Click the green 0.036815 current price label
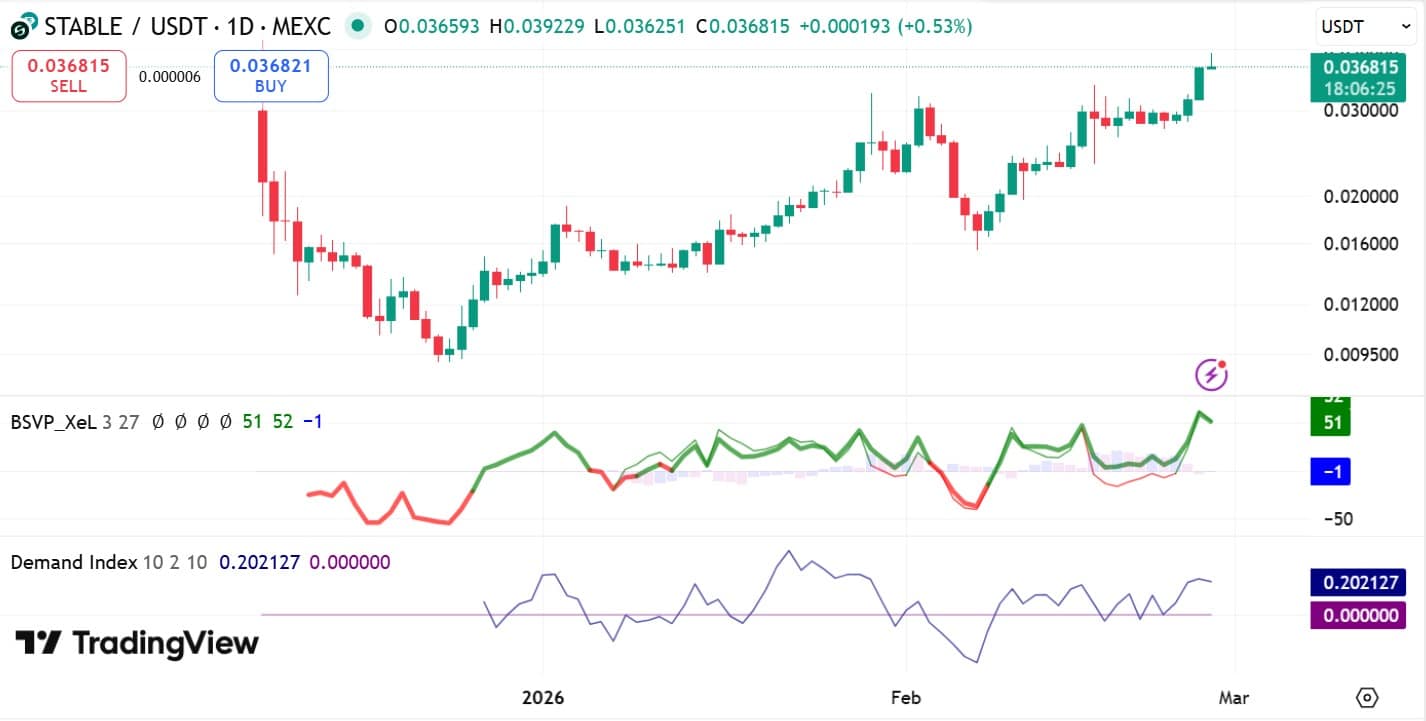This screenshot has width=1426, height=721. click(1363, 67)
